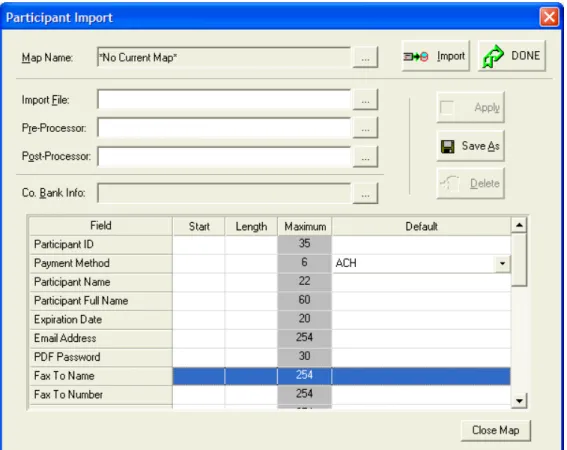Click the Length cell for Participant Full Name
The image size is (567, 450).
coord(251,301)
